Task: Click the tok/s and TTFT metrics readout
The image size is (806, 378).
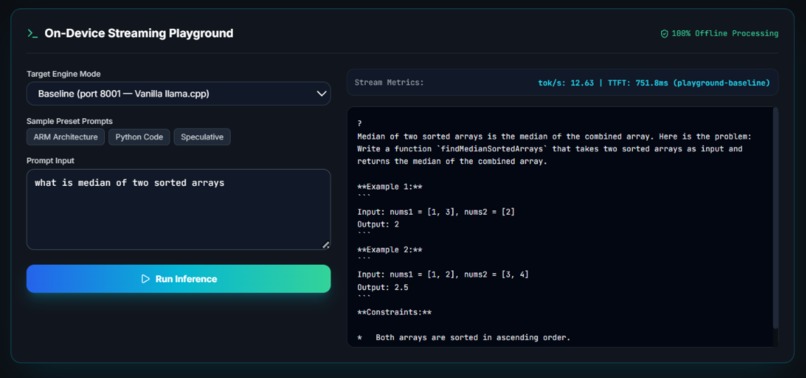Action: pos(654,83)
